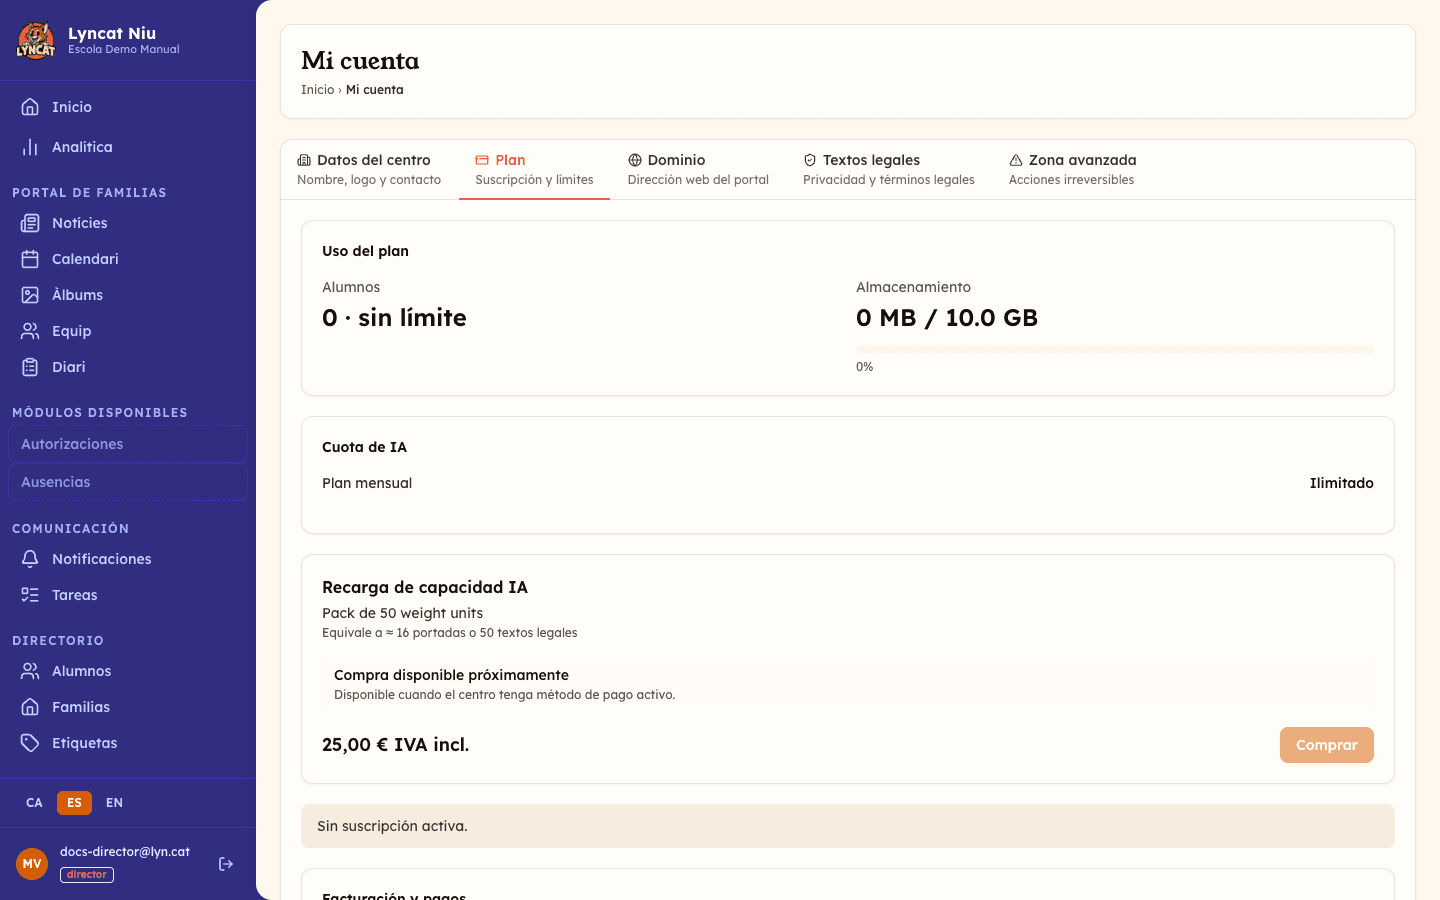Click the 0 MB / 10.0 GB value

point(947,318)
